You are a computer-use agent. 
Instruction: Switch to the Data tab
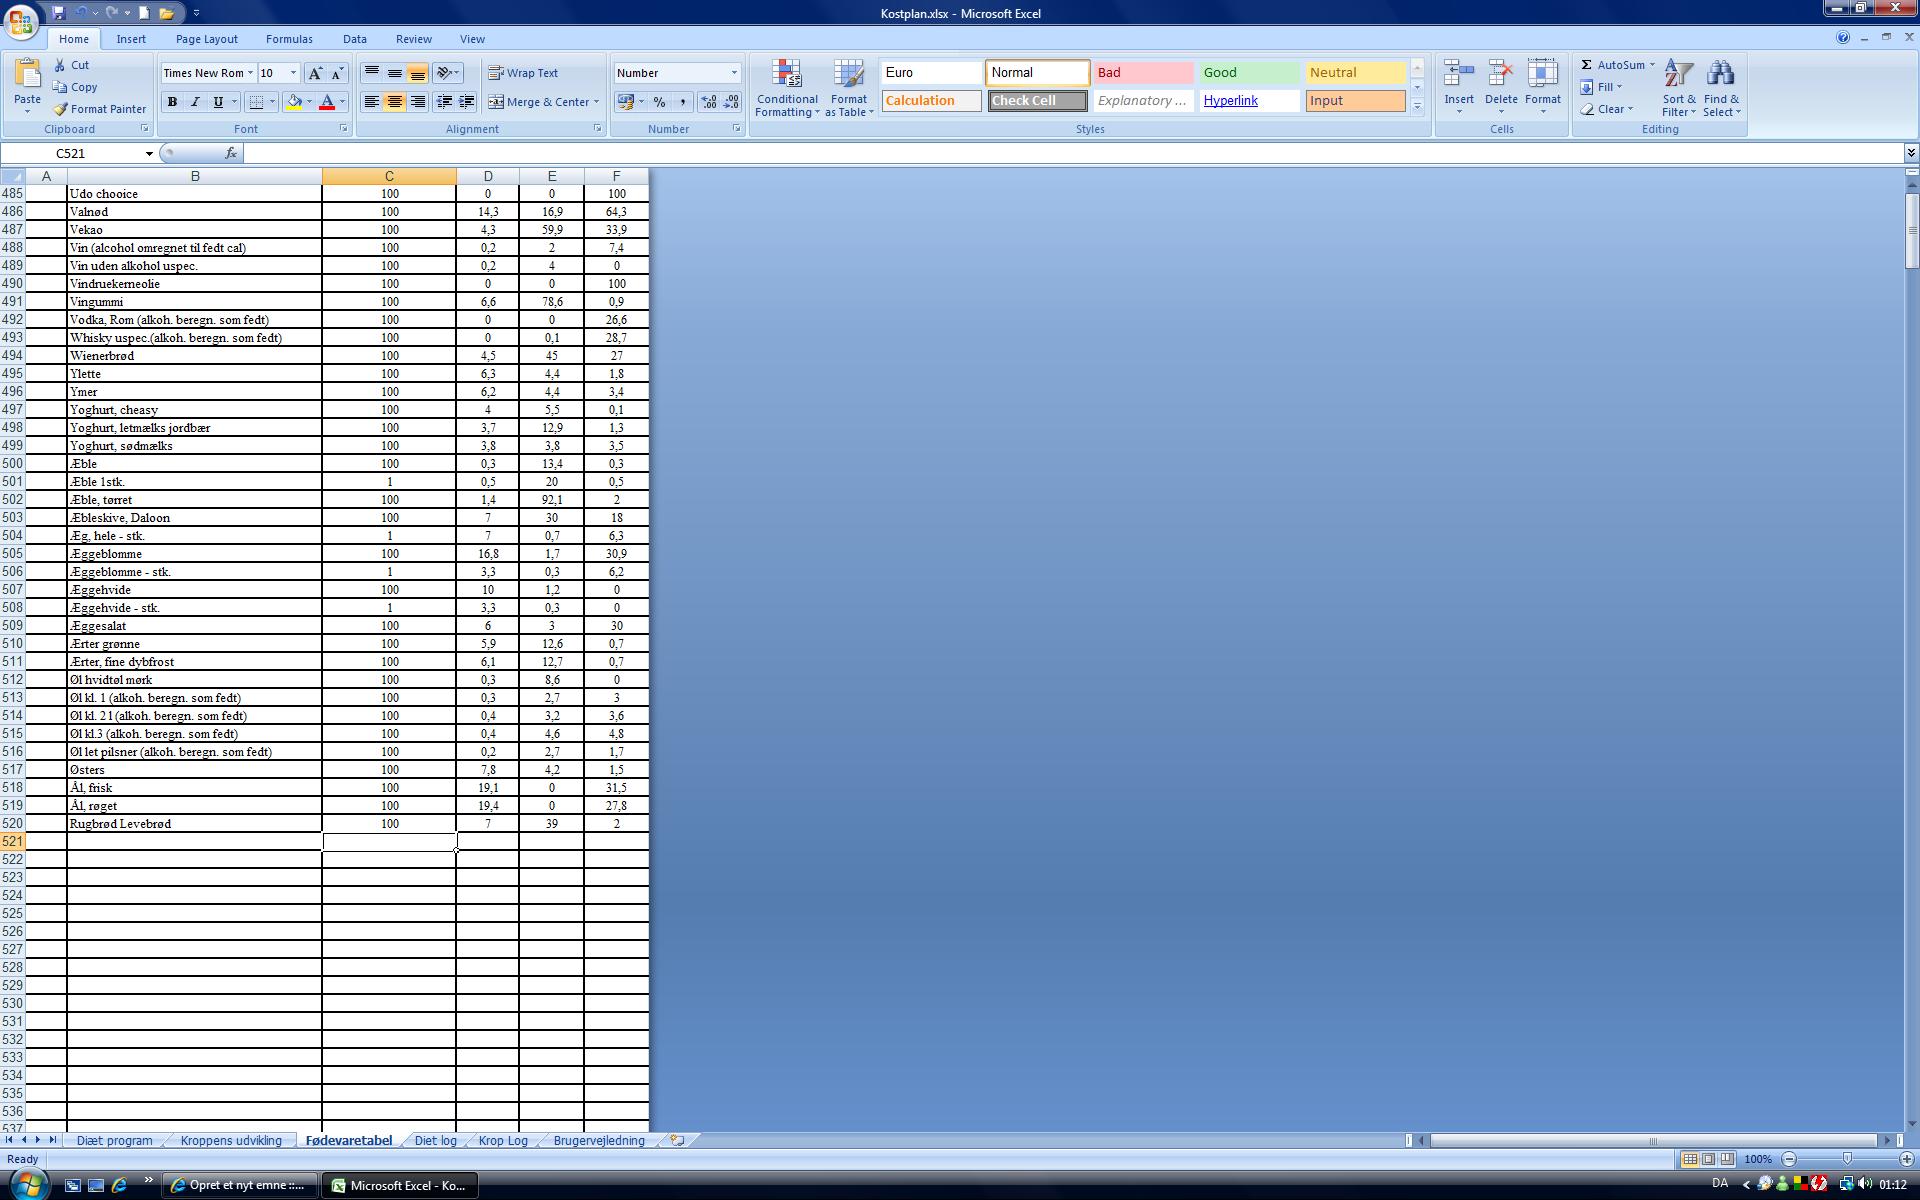(355, 39)
